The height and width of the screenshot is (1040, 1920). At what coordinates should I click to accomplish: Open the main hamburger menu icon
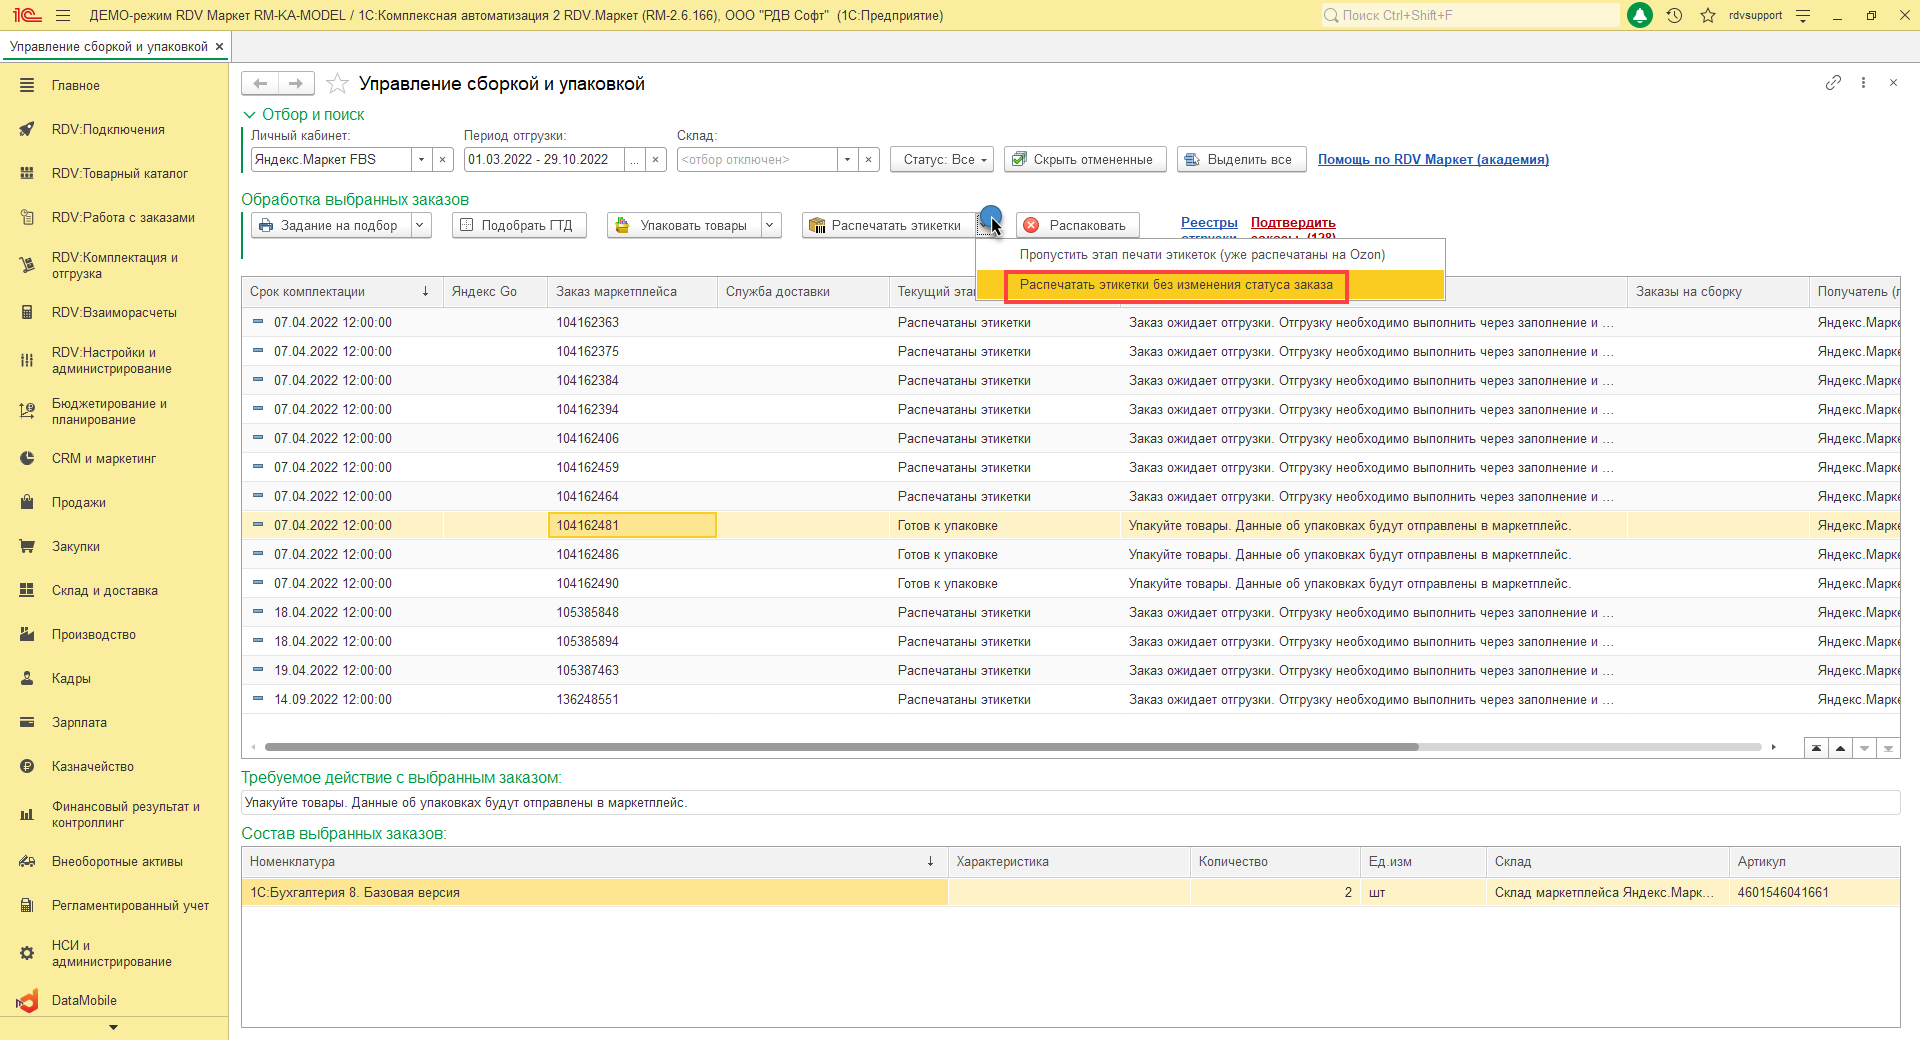(x=63, y=16)
